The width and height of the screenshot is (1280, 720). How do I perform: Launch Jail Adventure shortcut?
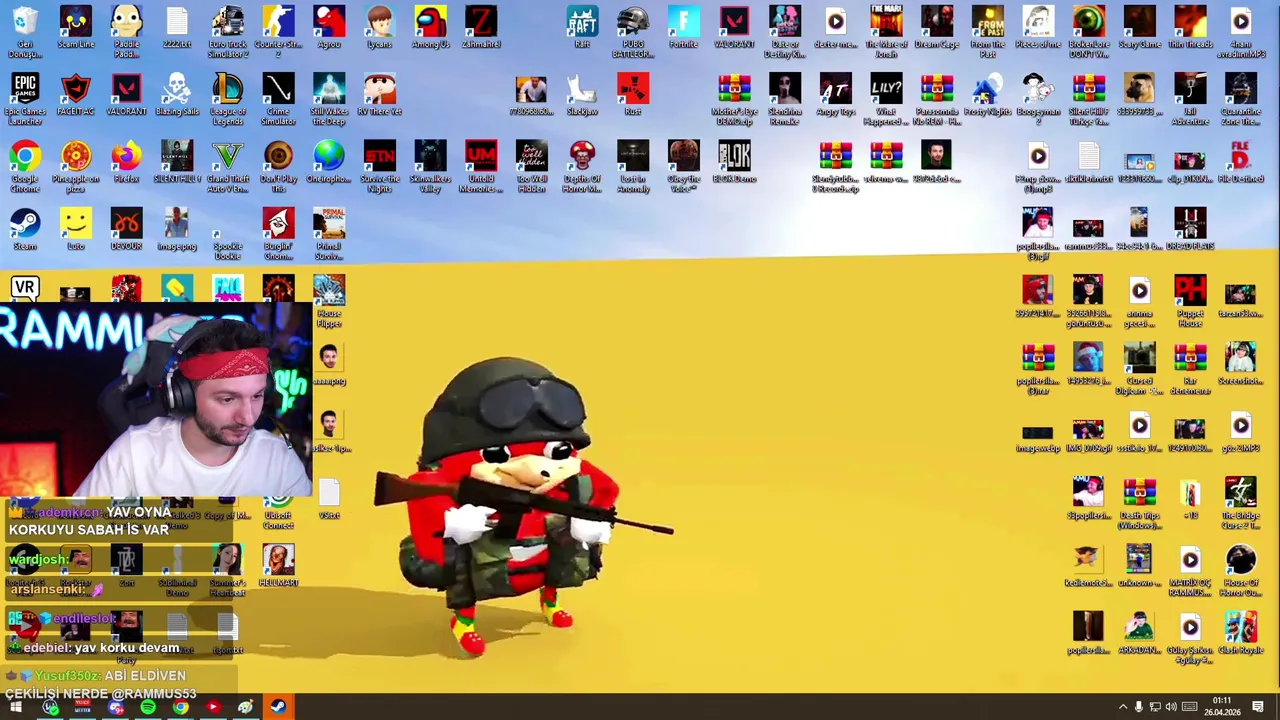(1190, 98)
